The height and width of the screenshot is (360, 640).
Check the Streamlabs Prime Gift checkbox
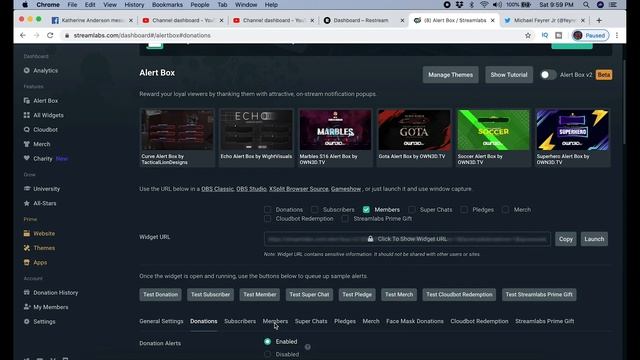pos(345,219)
